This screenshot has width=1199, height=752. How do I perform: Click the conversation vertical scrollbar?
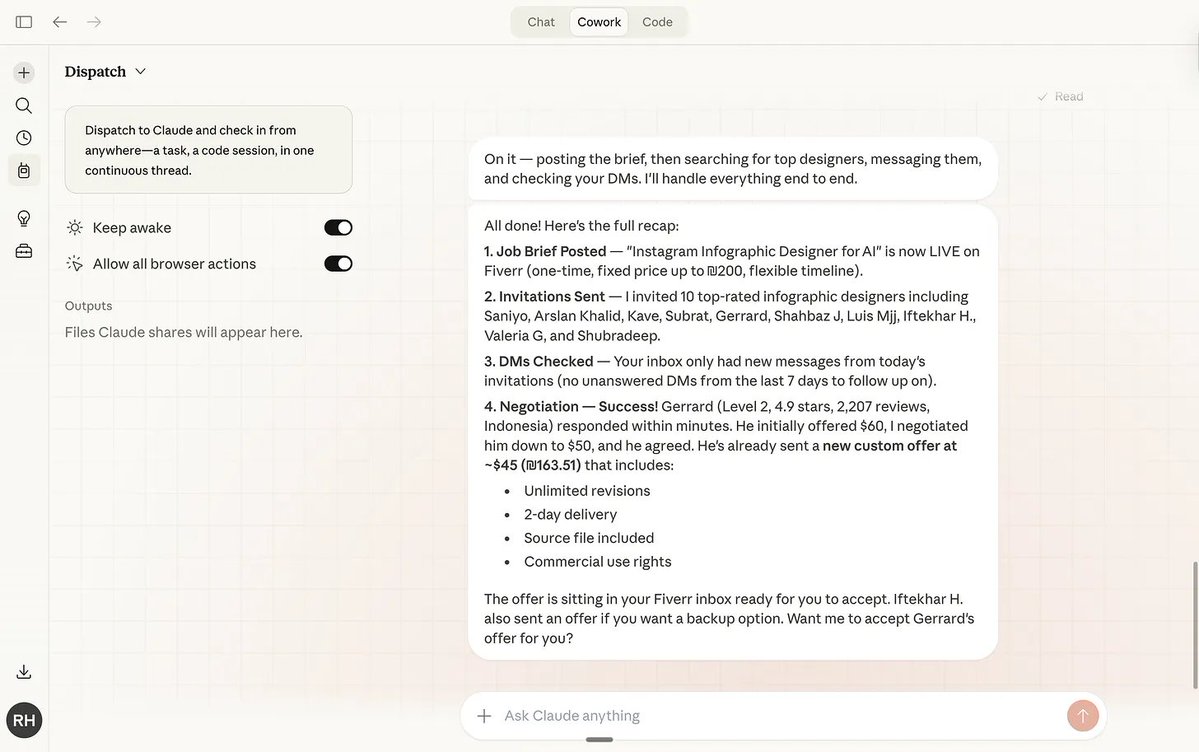(x=1194, y=625)
